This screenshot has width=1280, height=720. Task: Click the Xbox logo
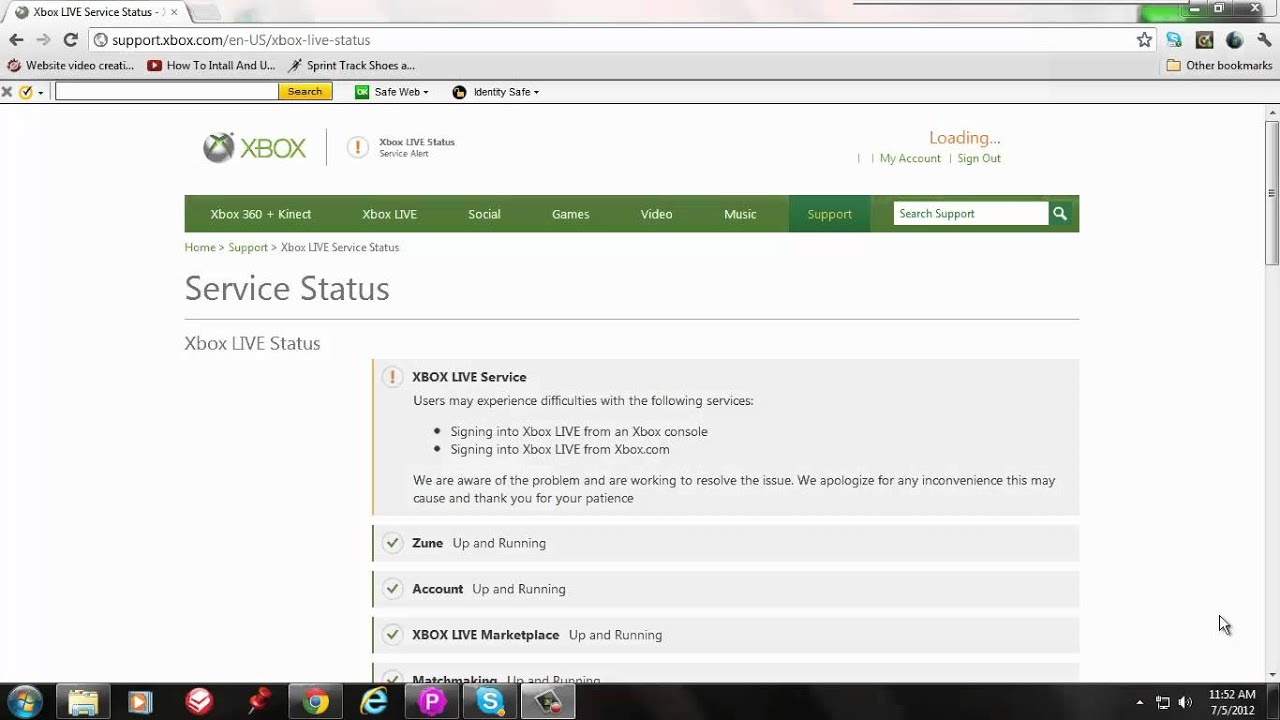[x=254, y=148]
